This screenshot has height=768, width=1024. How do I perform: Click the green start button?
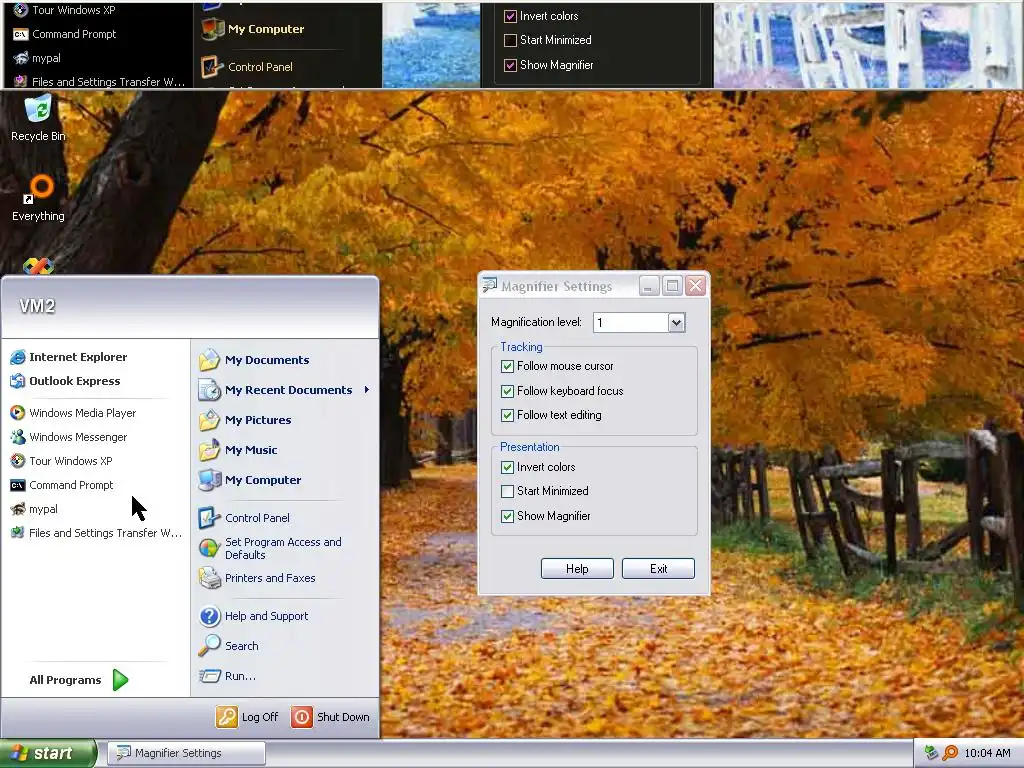point(48,753)
